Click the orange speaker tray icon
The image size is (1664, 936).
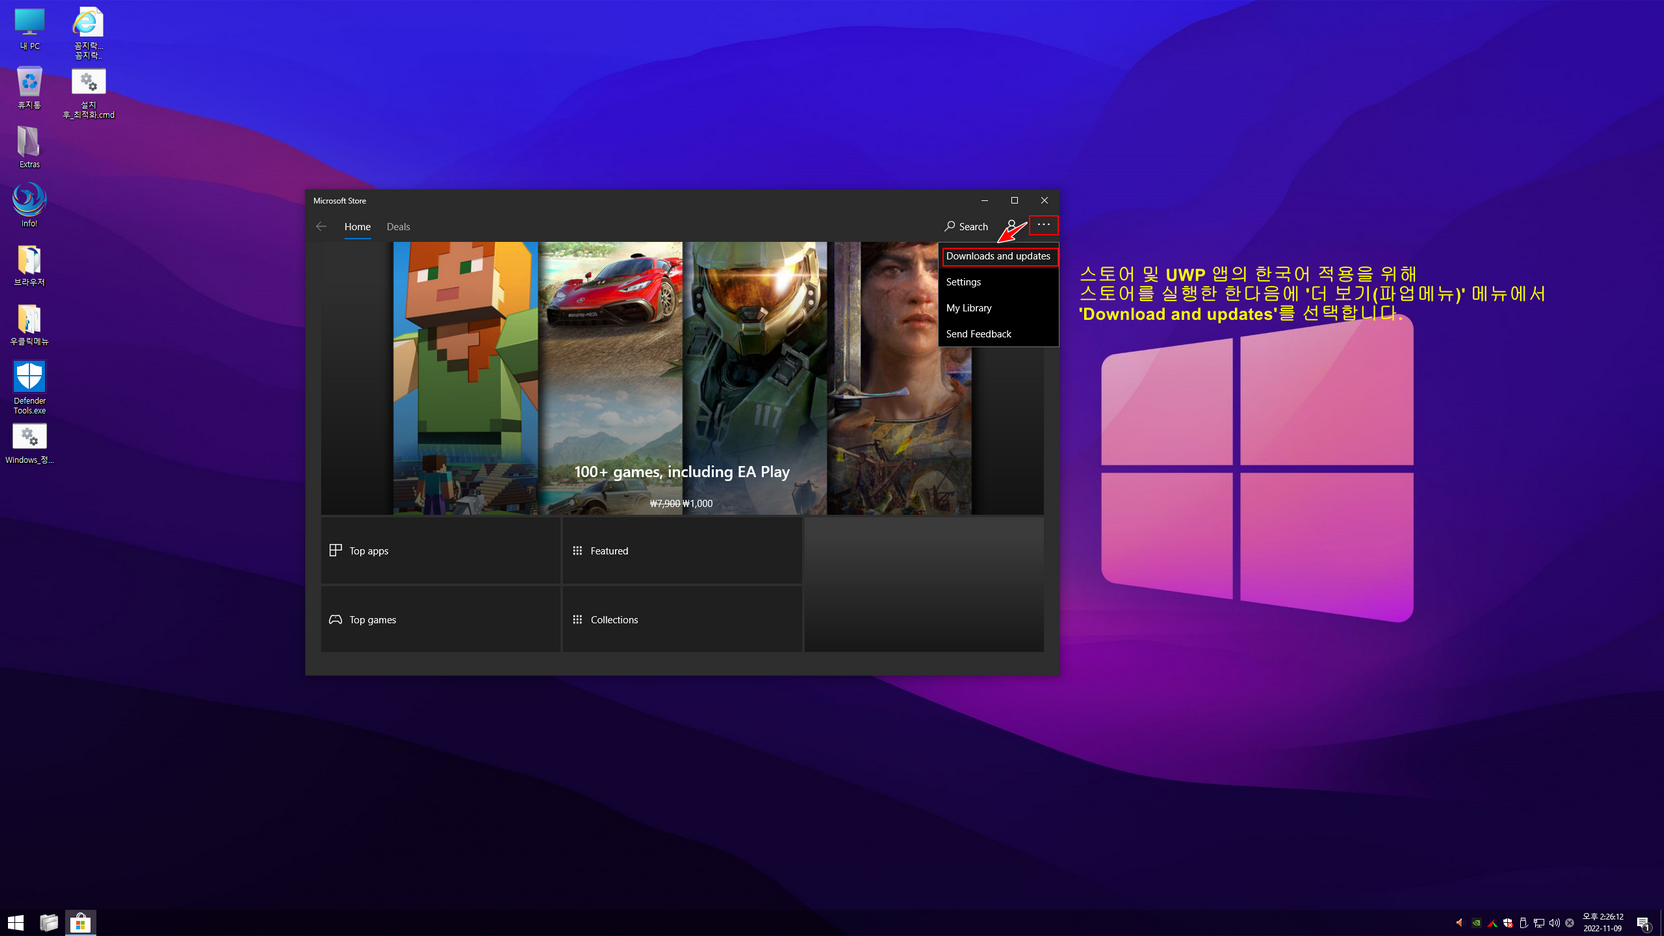1459,923
